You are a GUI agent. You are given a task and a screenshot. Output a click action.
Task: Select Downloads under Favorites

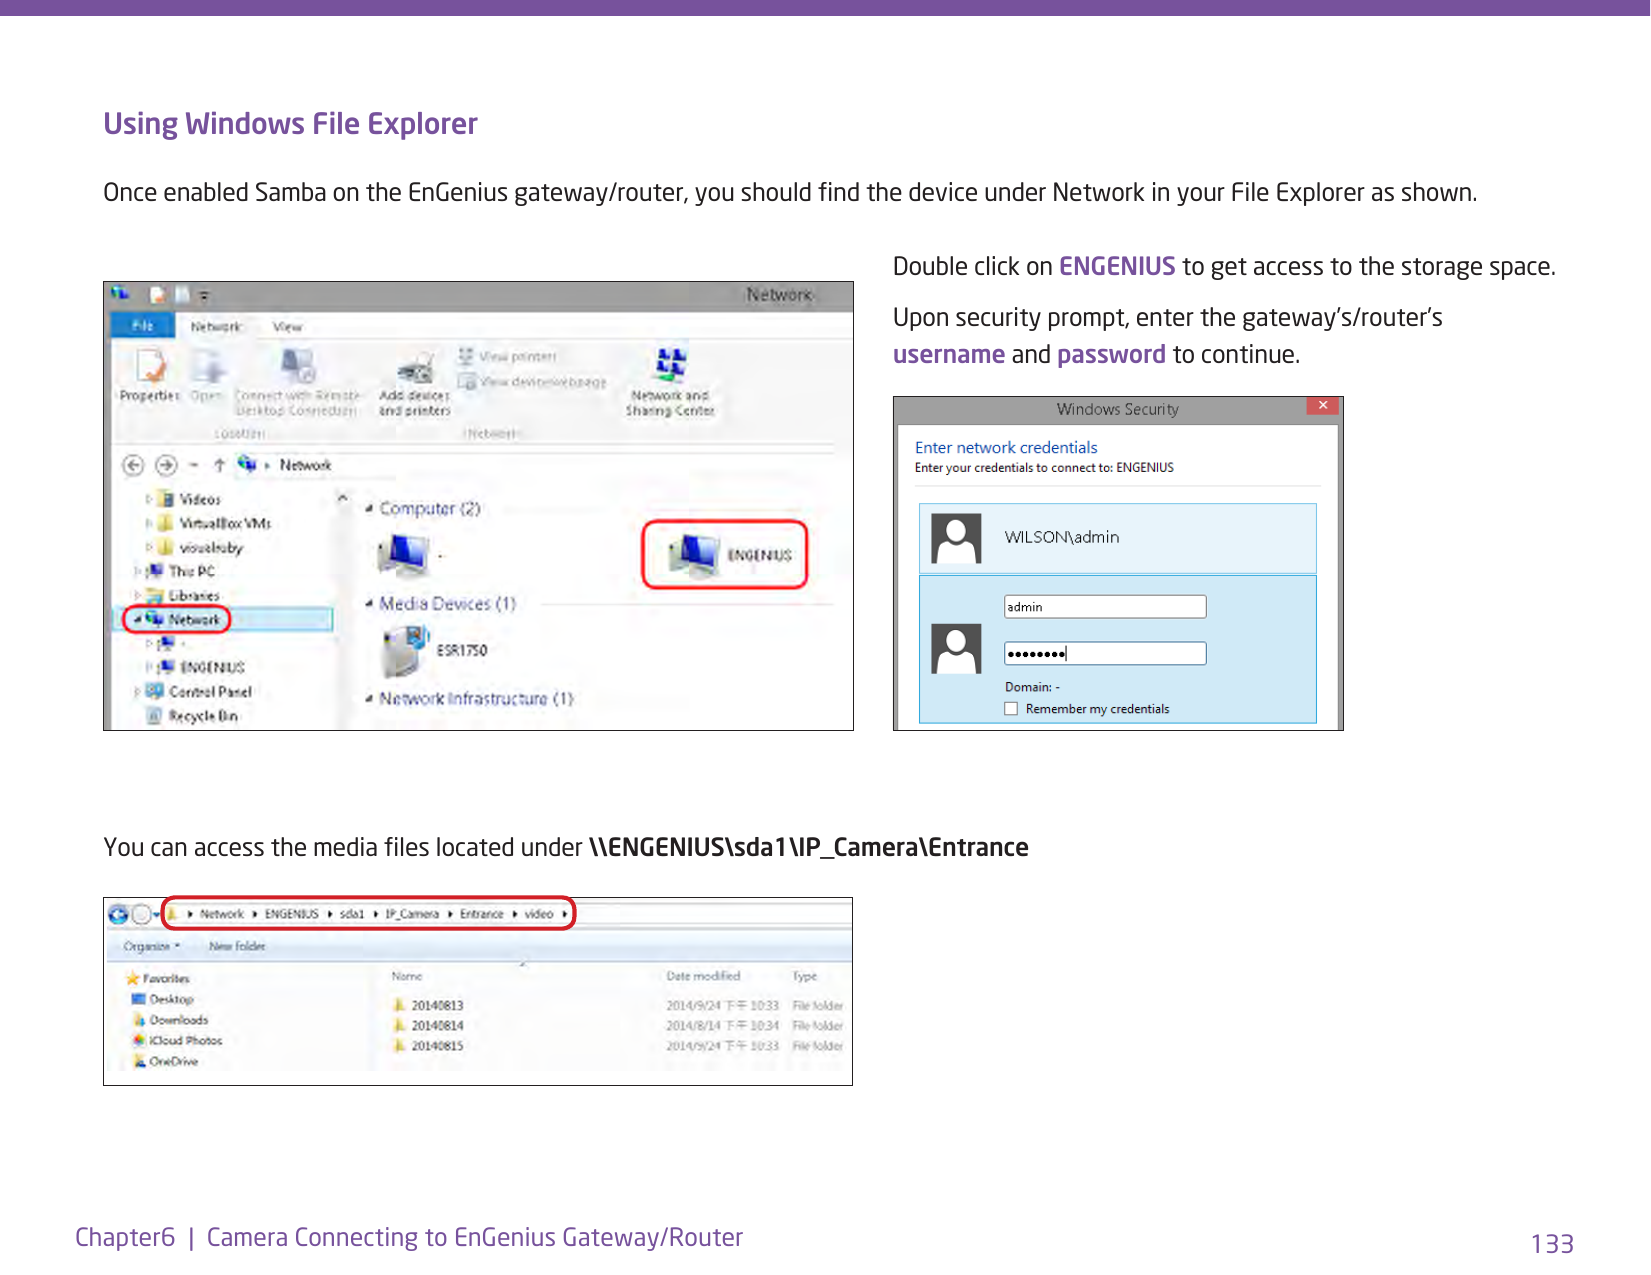pyautogui.click(x=170, y=1020)
